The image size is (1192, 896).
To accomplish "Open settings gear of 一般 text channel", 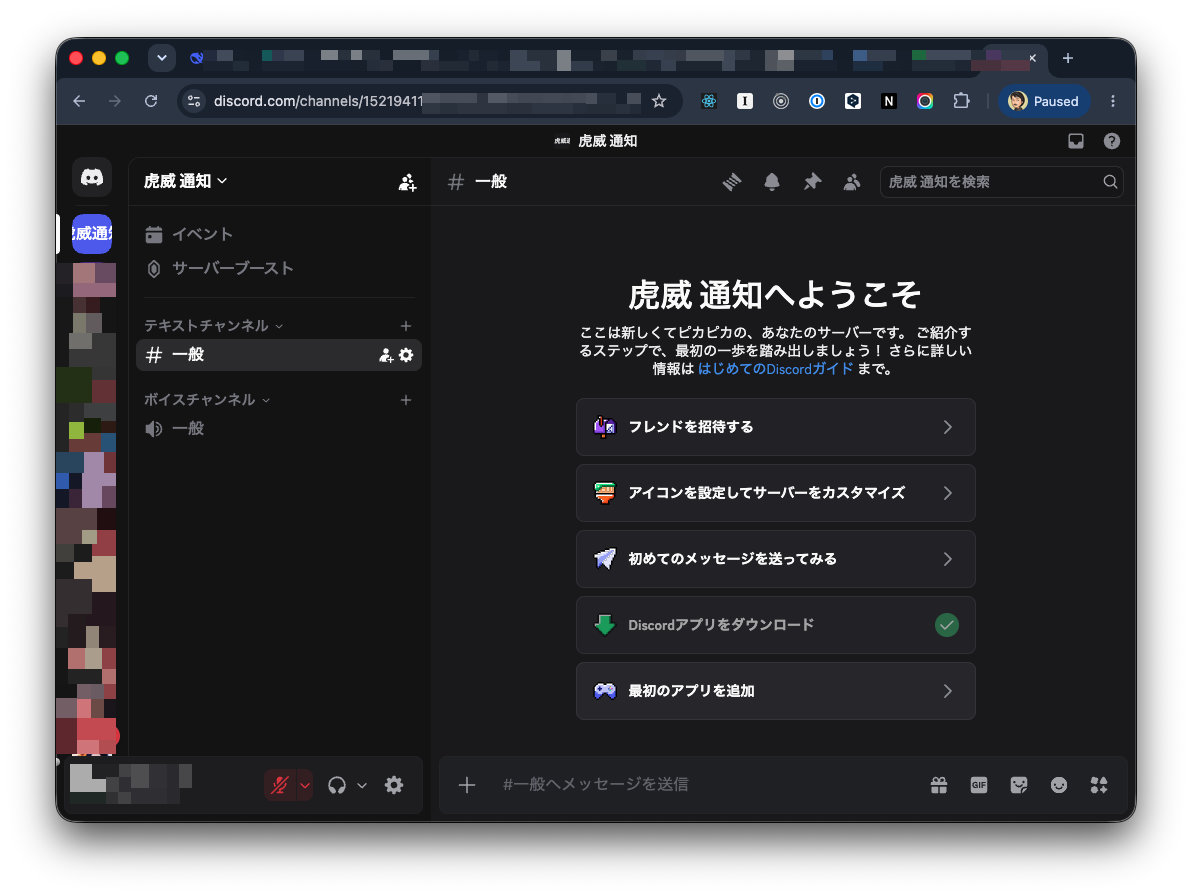I will click(406, 355).
